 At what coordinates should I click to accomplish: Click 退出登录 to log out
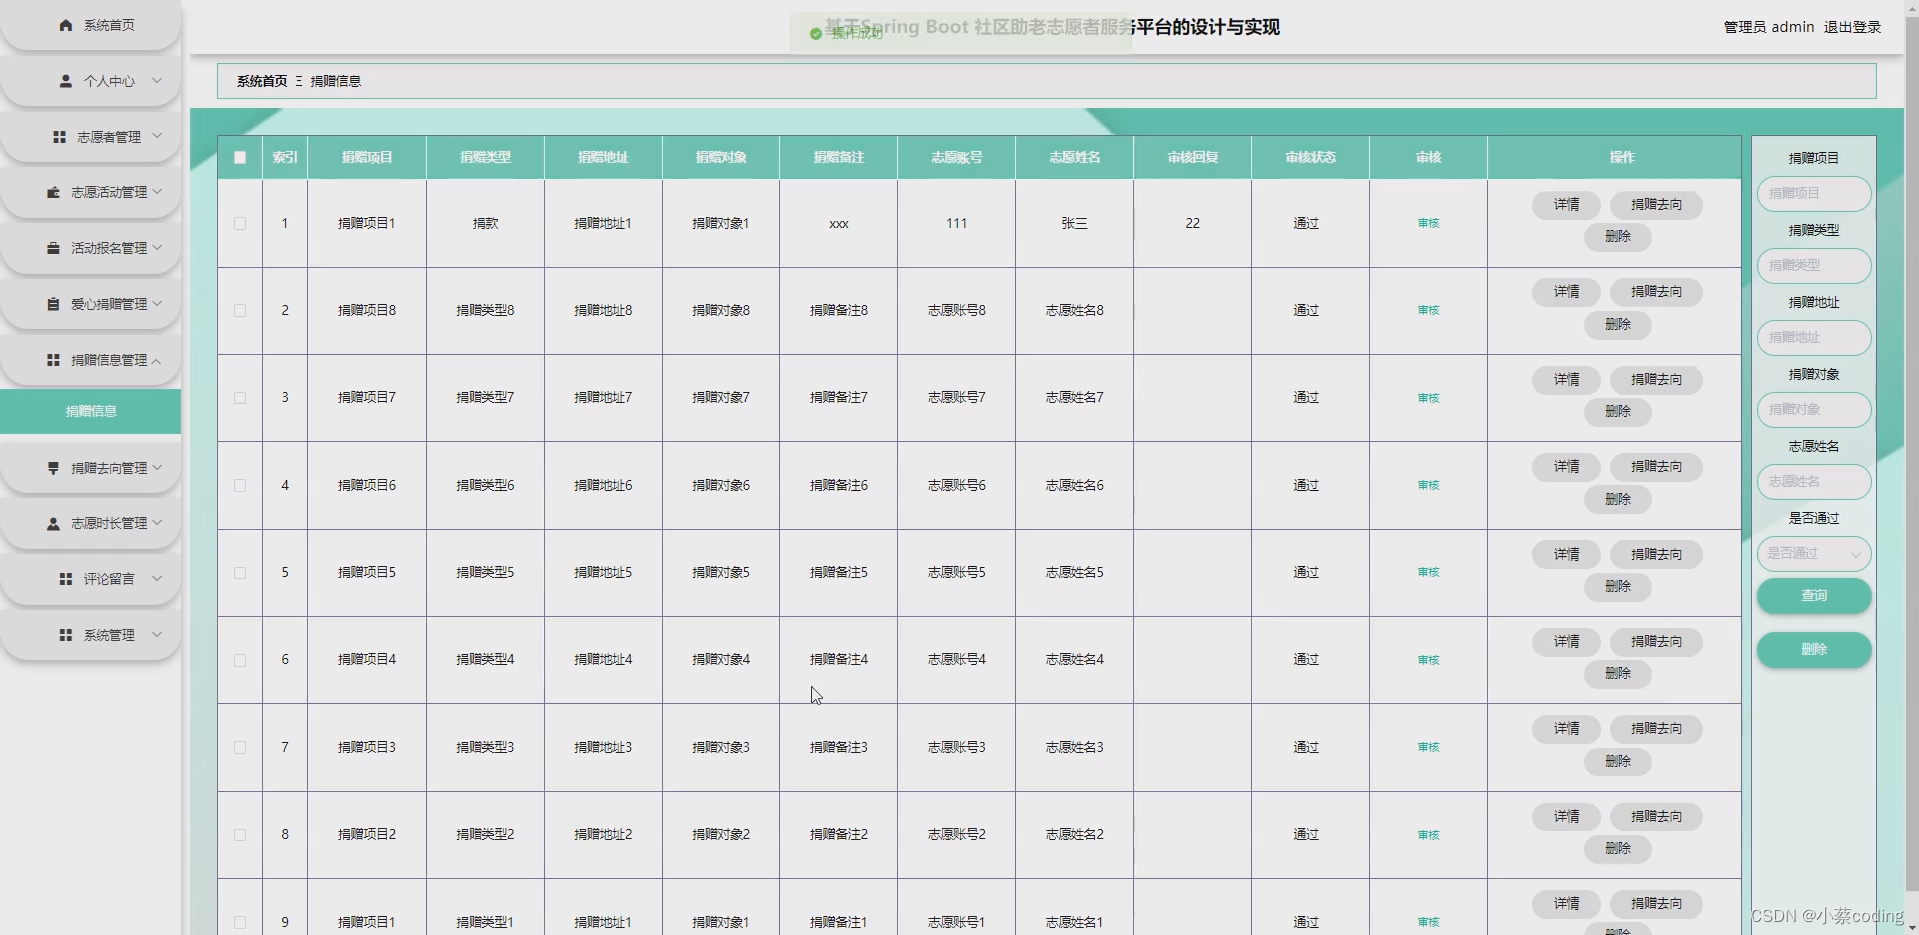tap(1852, 27)
